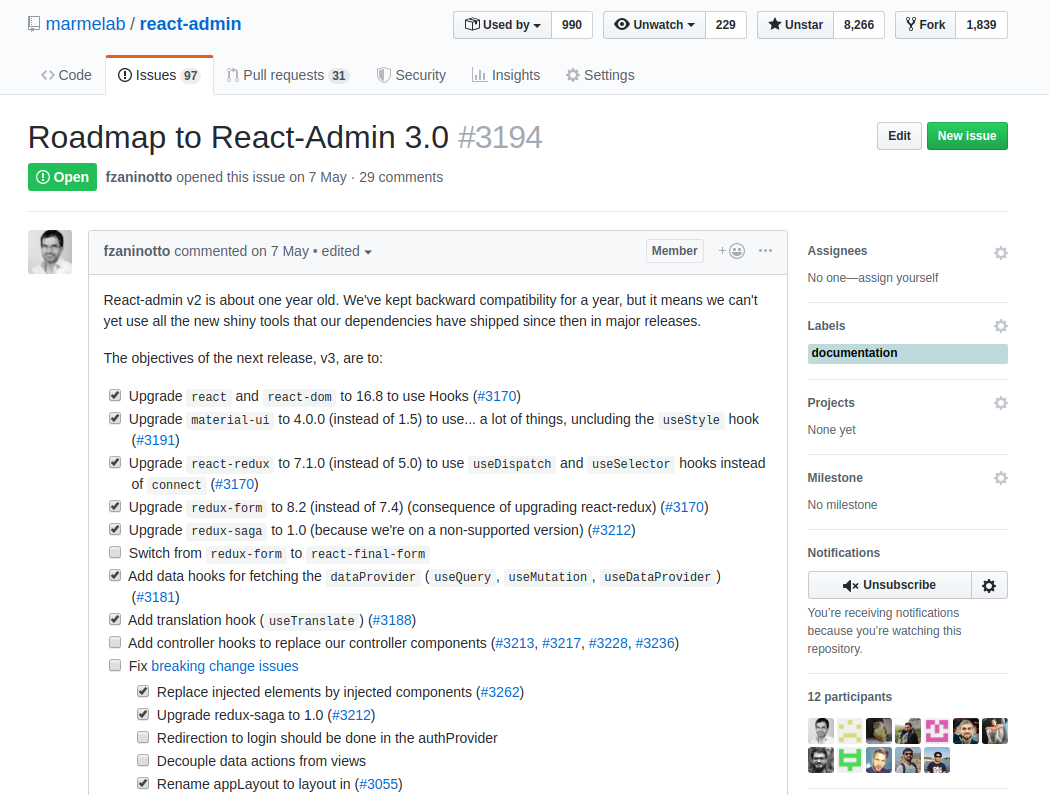
Task: Click fzaninotto's avatar beside the comment
Action: 50,252
